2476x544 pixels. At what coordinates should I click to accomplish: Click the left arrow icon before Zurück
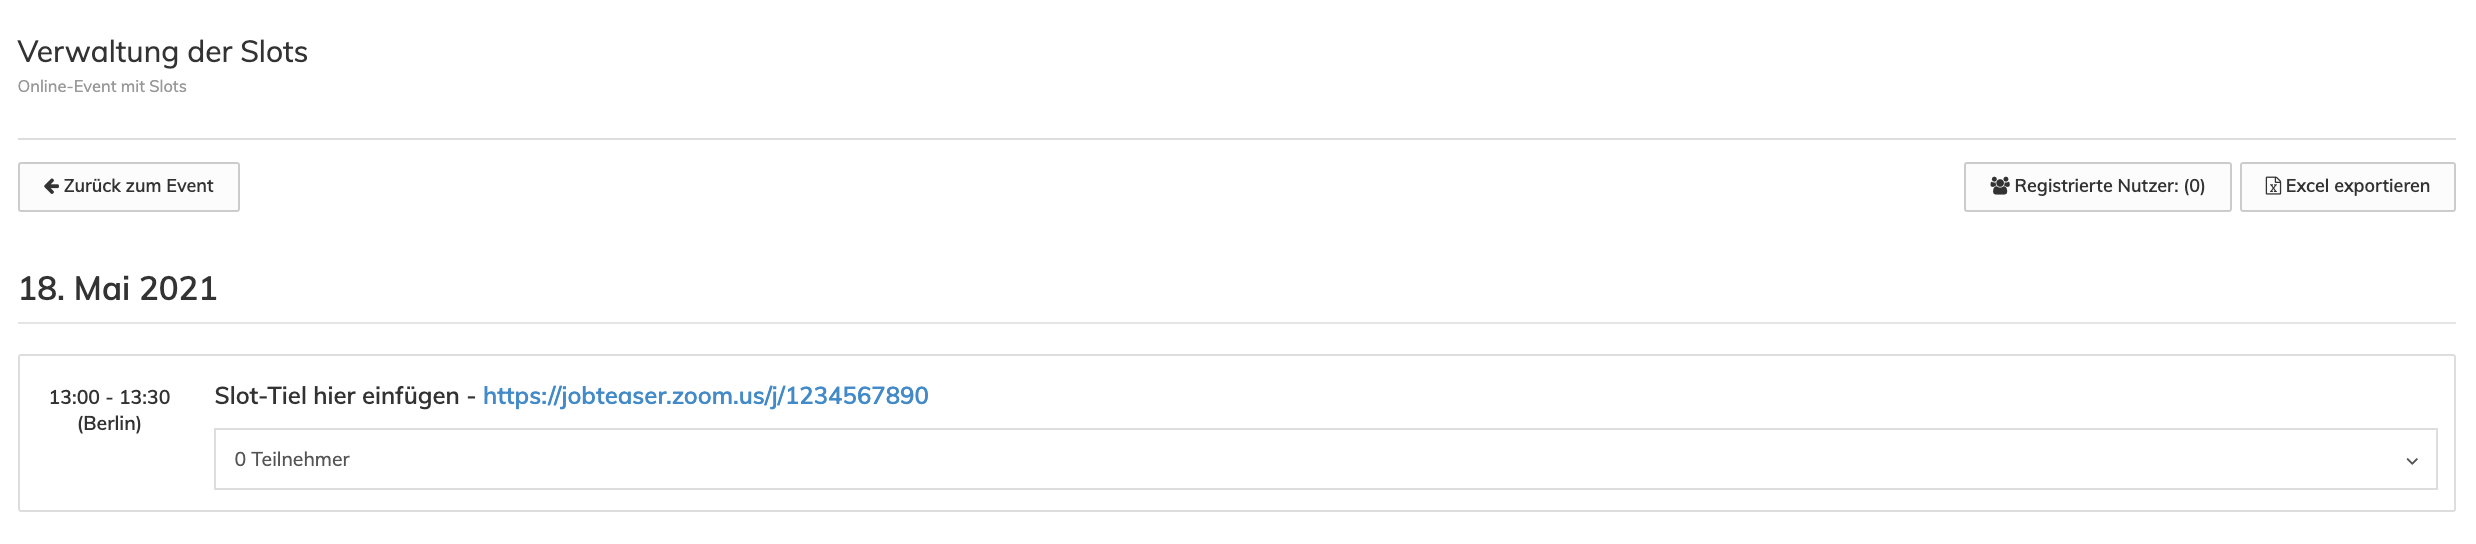point(51,187)
